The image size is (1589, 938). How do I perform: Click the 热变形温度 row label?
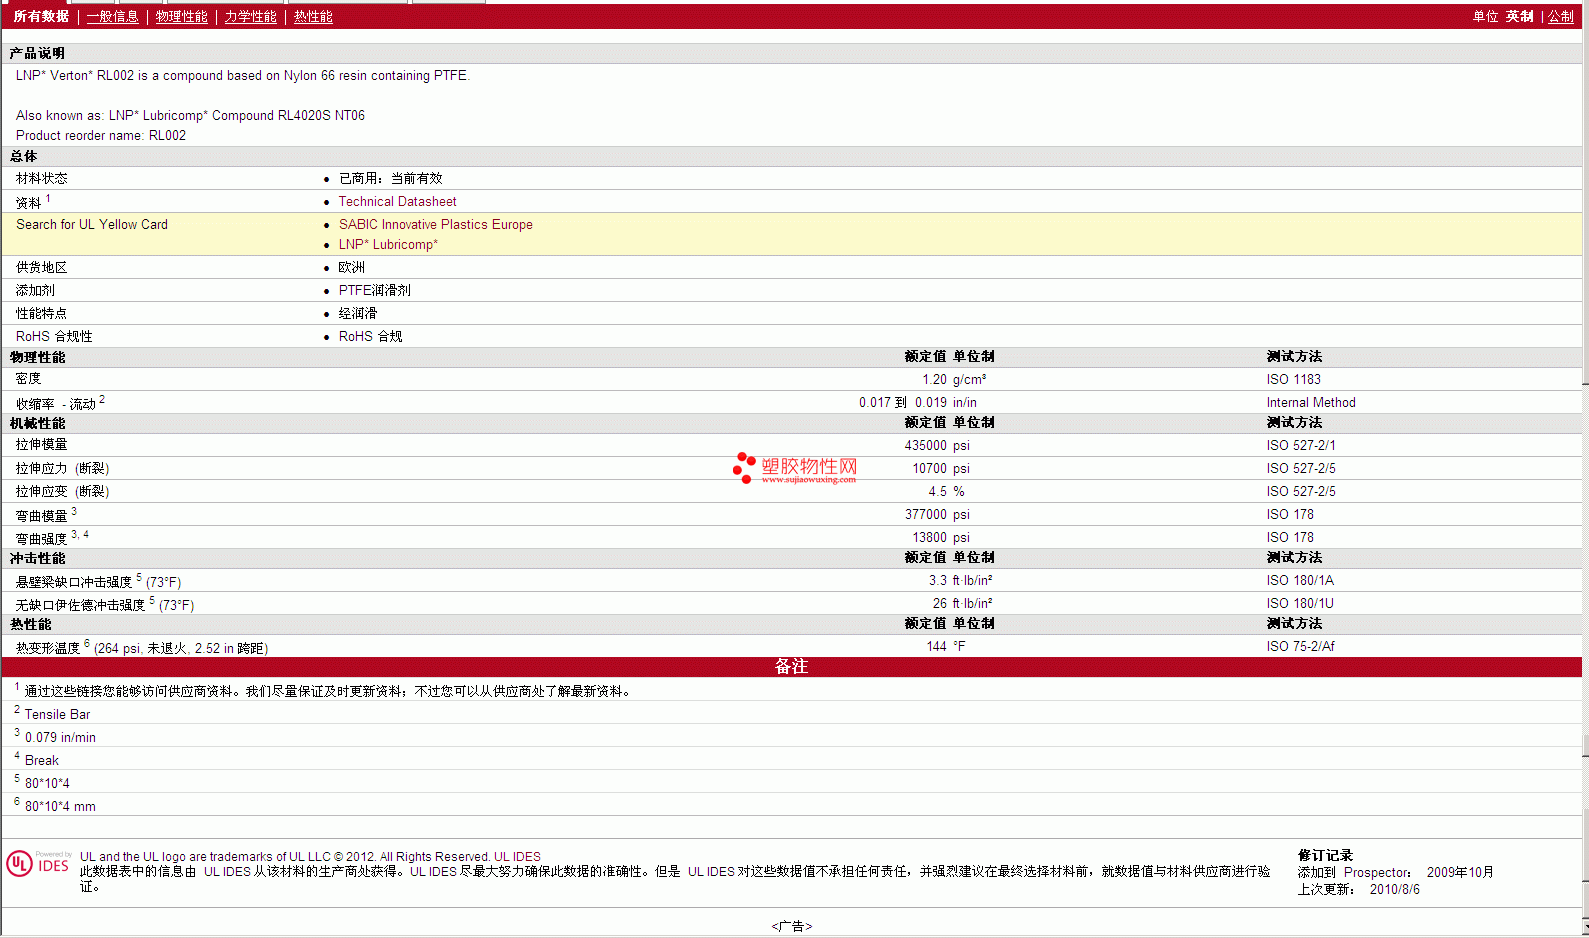(48, 648)
